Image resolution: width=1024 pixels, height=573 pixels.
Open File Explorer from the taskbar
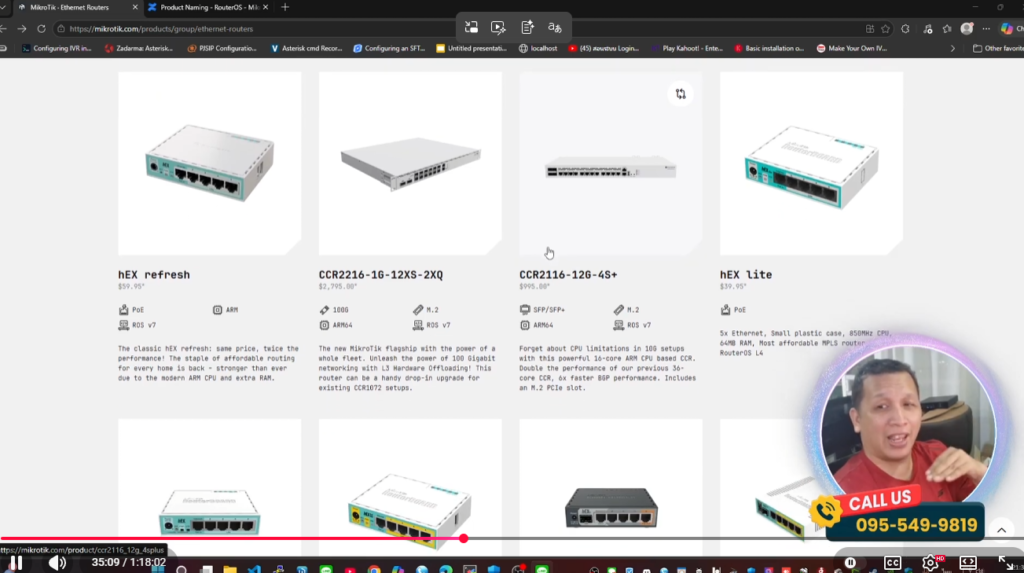[230, 569]
